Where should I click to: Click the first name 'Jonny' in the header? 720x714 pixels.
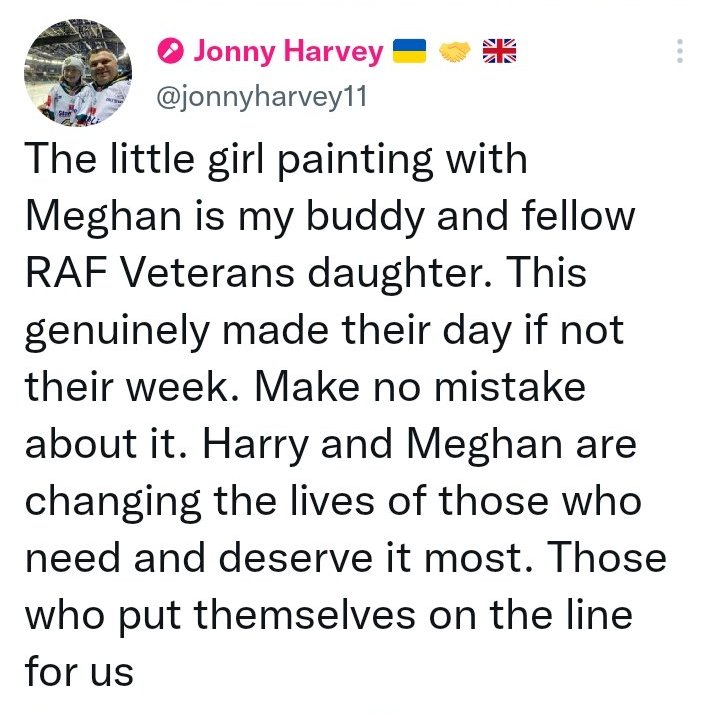[x=234, y=51]
